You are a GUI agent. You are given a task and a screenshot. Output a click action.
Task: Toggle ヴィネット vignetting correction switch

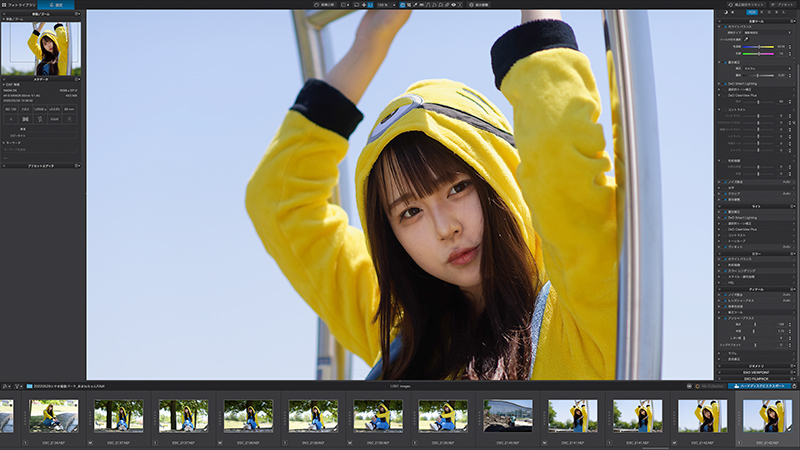point(725,247)
